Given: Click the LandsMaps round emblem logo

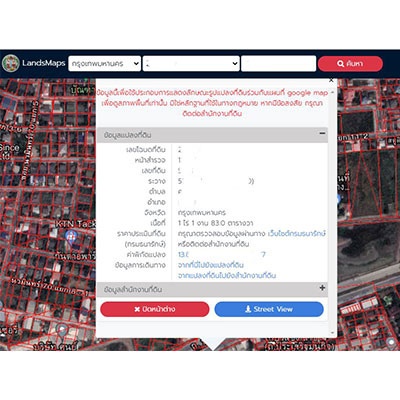Looking at the screenshot, I should pyautogui.click(x=11, y=63).
